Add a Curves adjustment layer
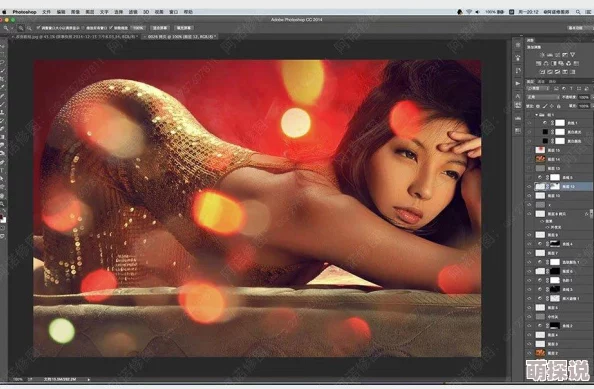The width and height of the screenshot is (594, 389). [558, 55]
